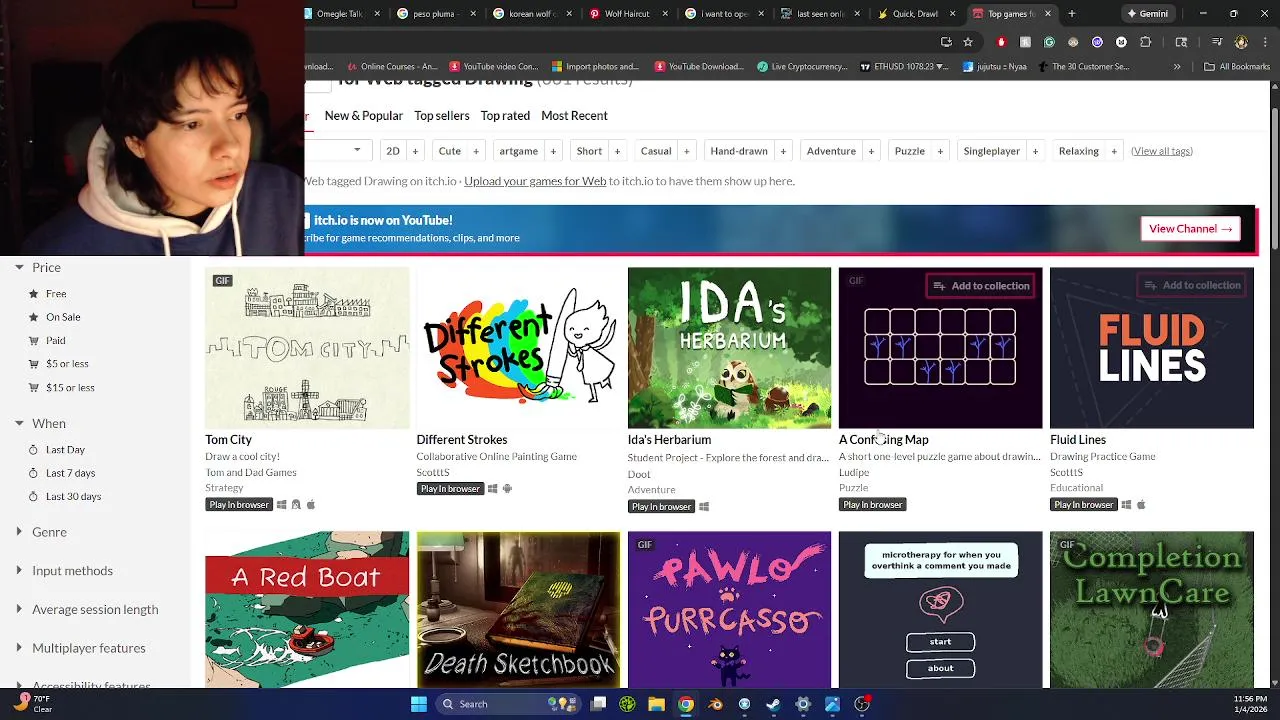Viewport: 1280px width, 720px height.
Task: Switch to the Quick, Draw! tab
Action: tap(915, 14)
